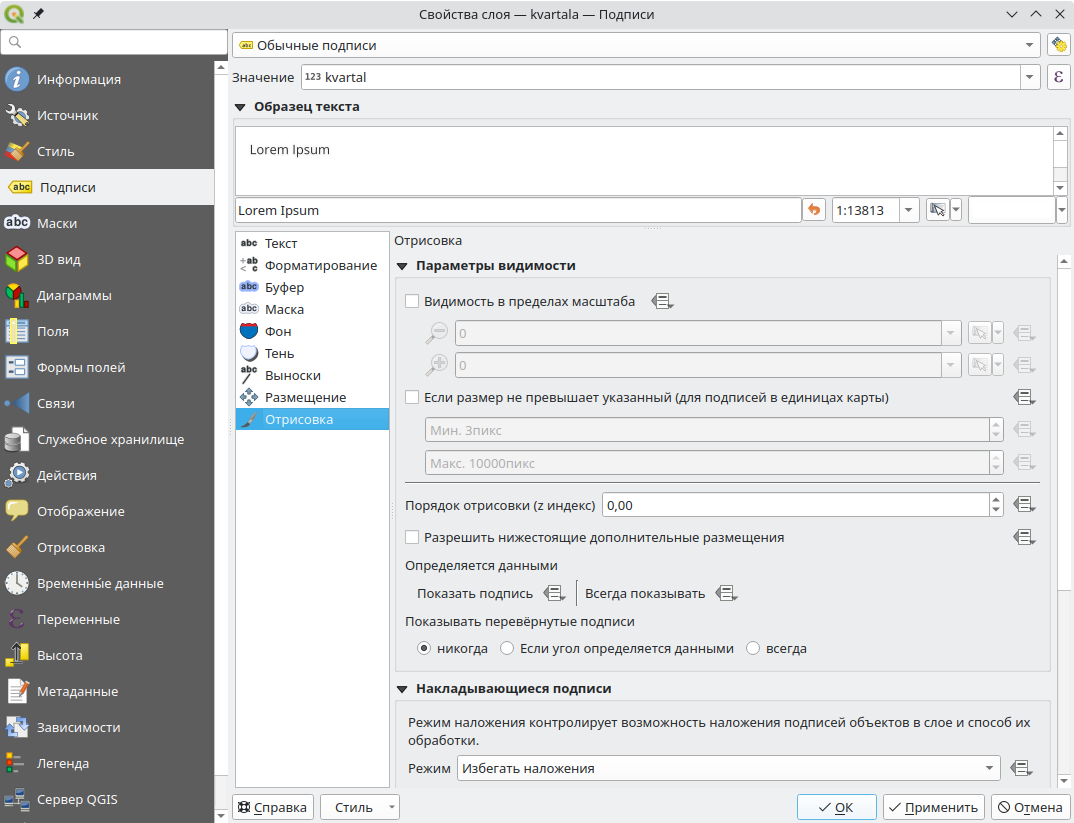Select the никогда radio button
This screenshot has width=1074, height=823.
(x=424, y=648)
